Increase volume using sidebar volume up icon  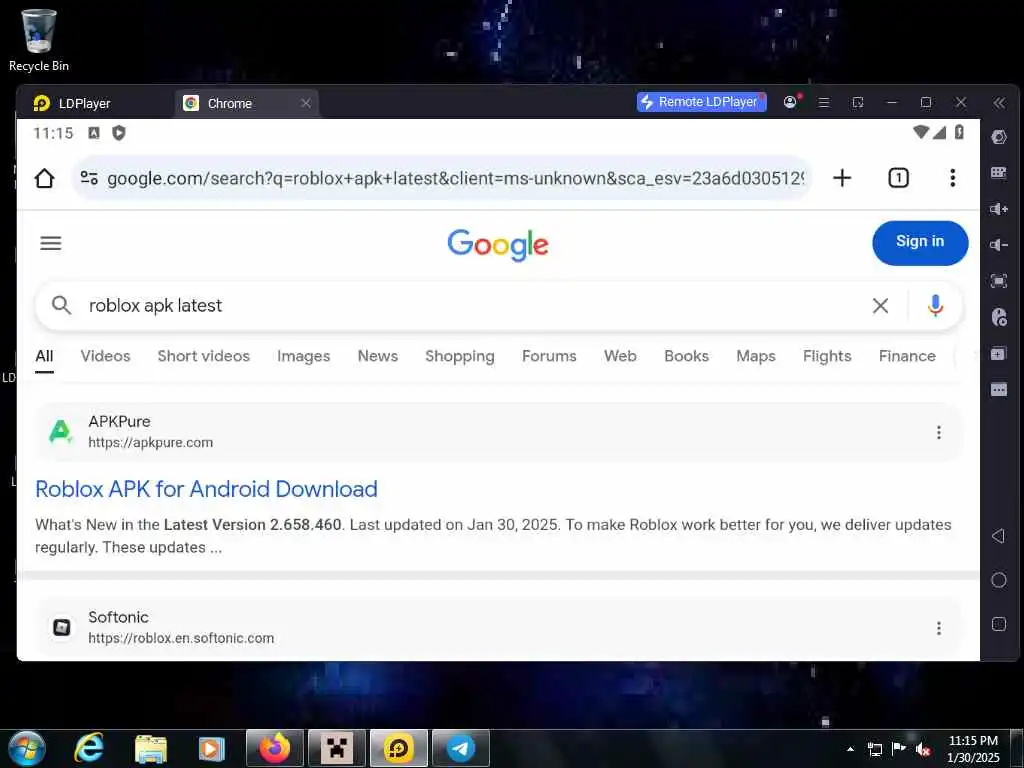(999, 209)
